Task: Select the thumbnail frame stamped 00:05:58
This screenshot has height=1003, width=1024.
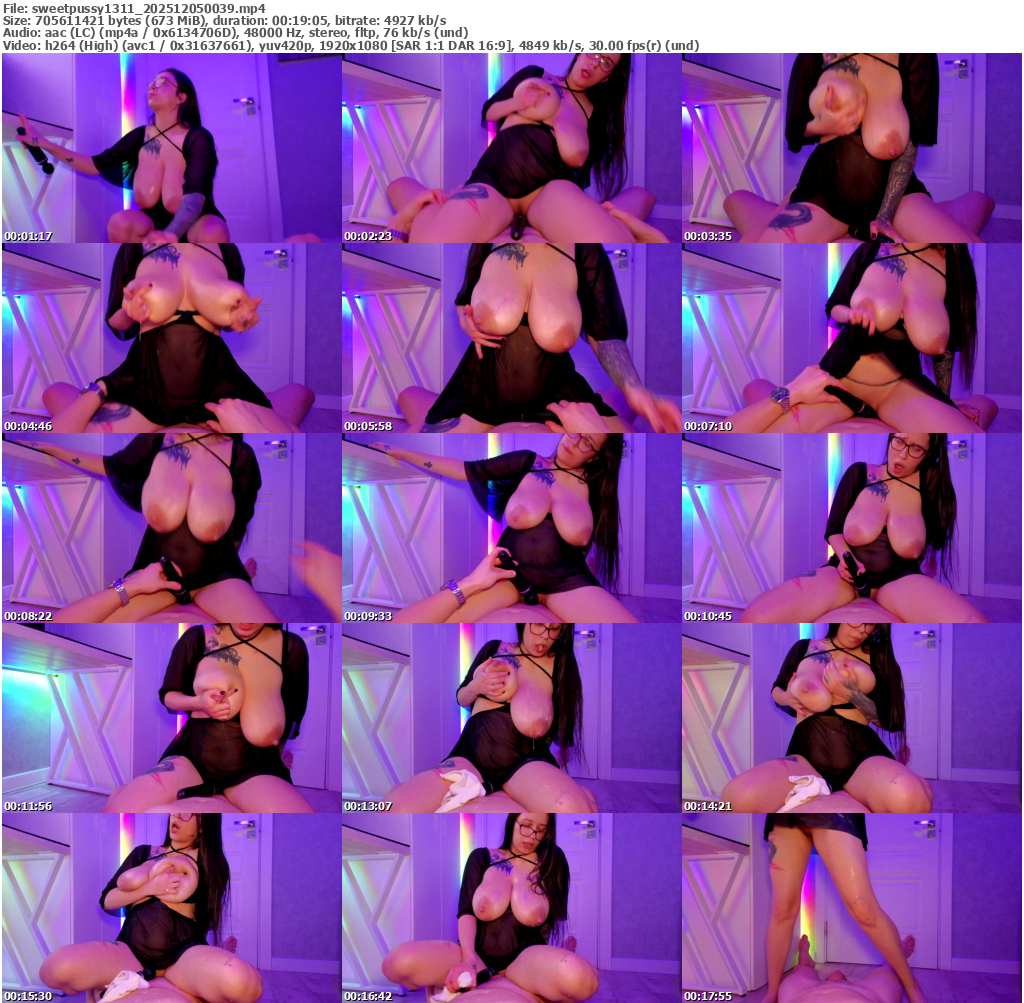Action: tap(511, 338)
